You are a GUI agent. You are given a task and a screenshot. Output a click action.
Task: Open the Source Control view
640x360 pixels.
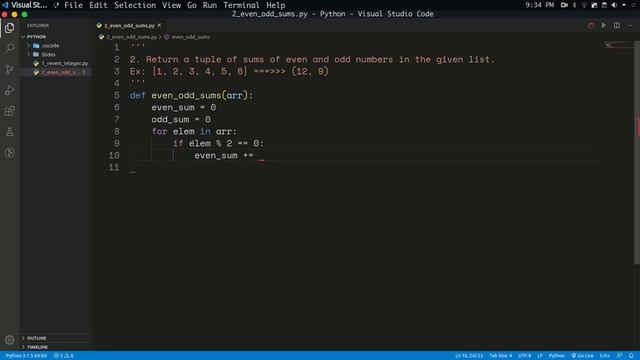pos(9,69)
